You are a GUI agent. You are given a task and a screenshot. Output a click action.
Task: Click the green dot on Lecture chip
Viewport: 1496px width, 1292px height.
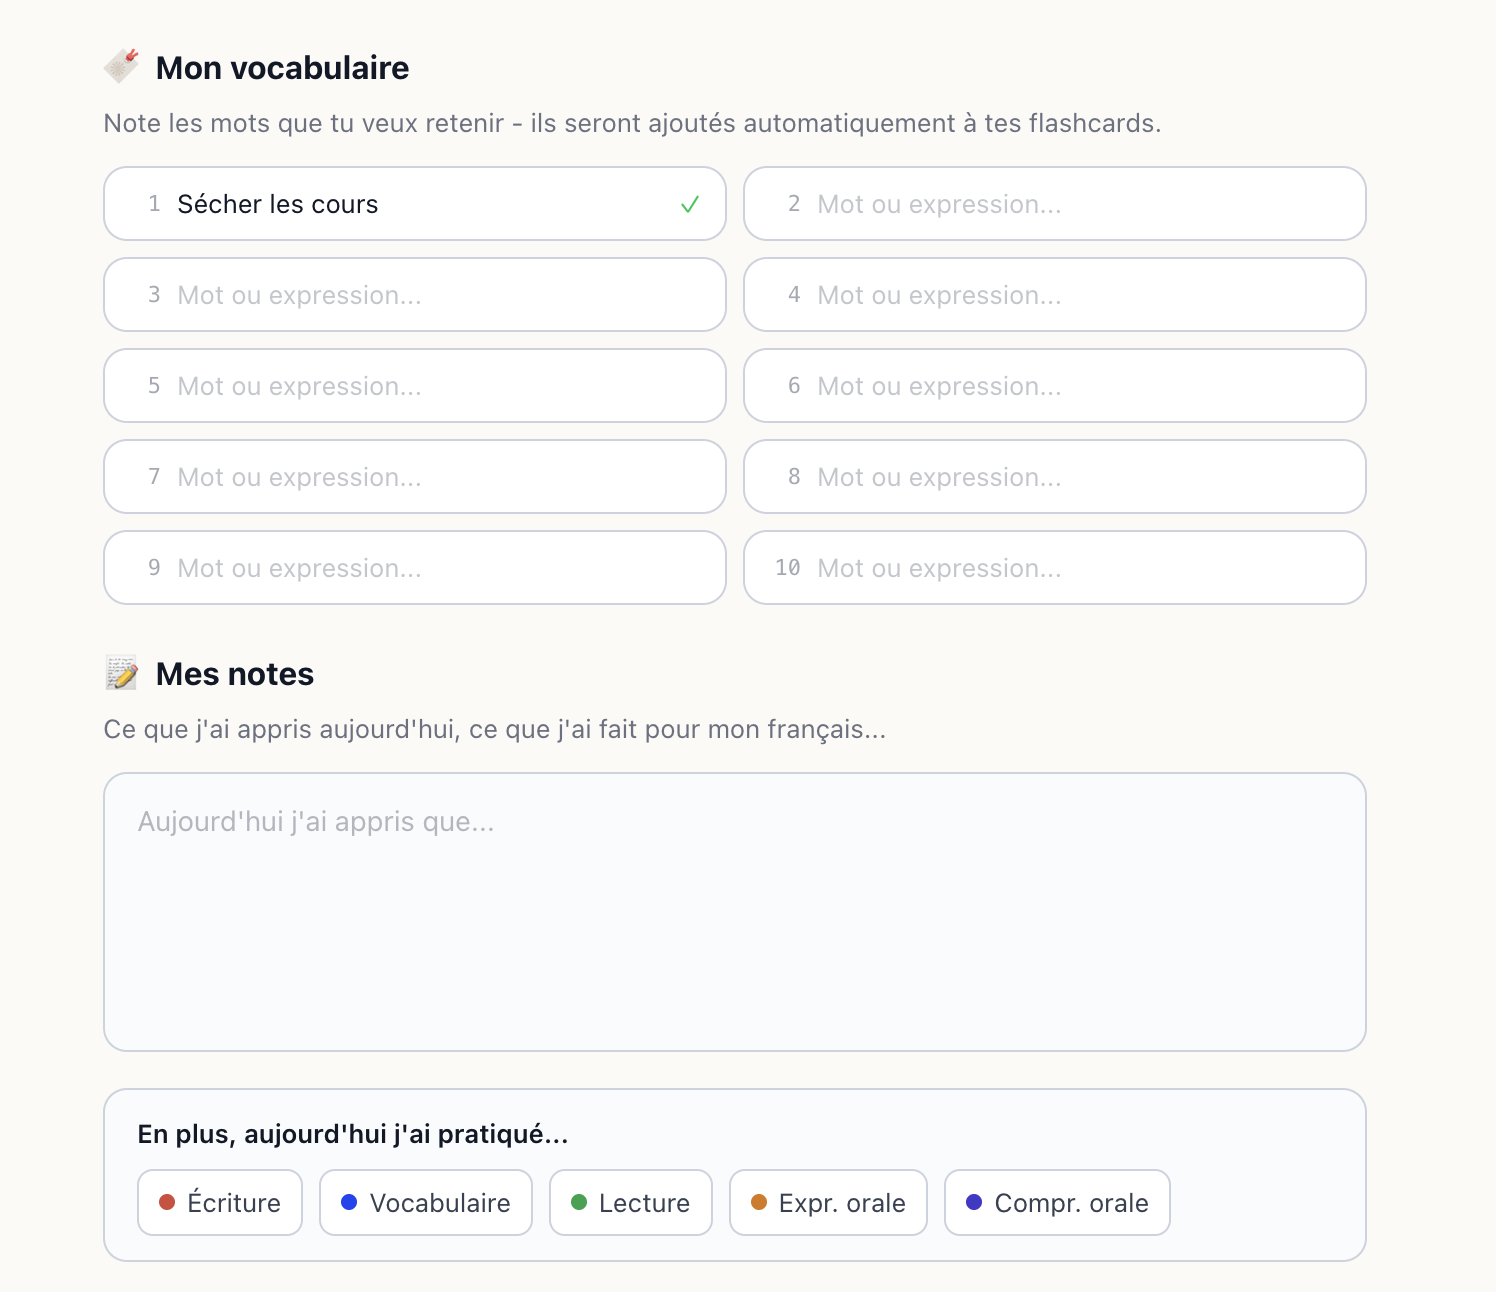point(579,1202)
